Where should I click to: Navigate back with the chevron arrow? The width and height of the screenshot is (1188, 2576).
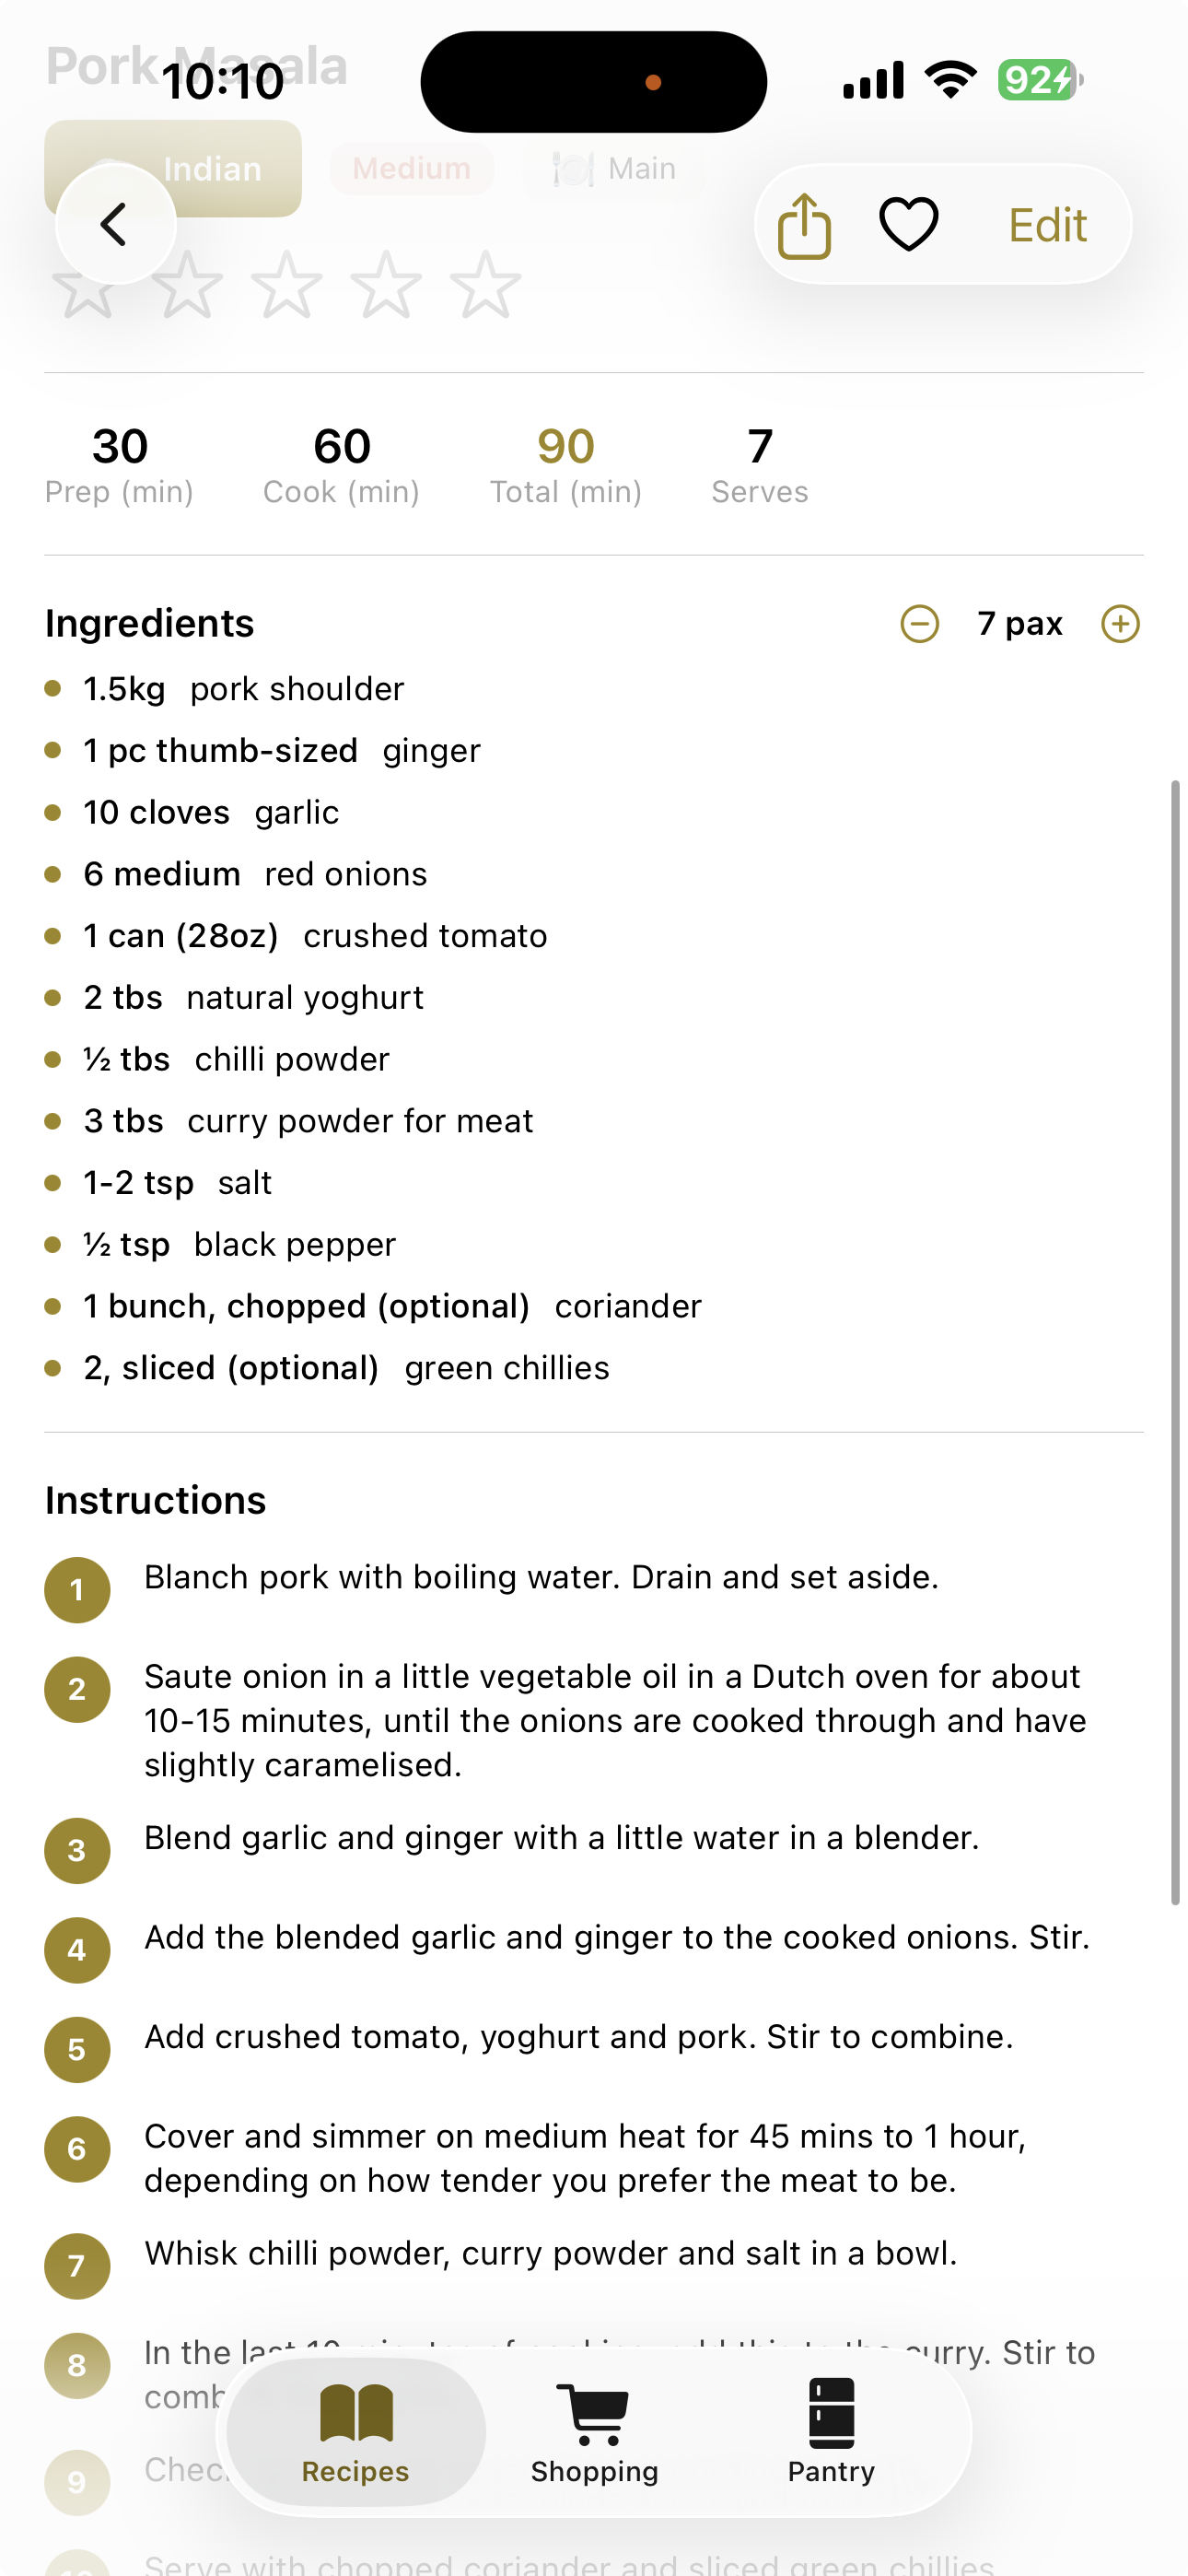(115, 223)
